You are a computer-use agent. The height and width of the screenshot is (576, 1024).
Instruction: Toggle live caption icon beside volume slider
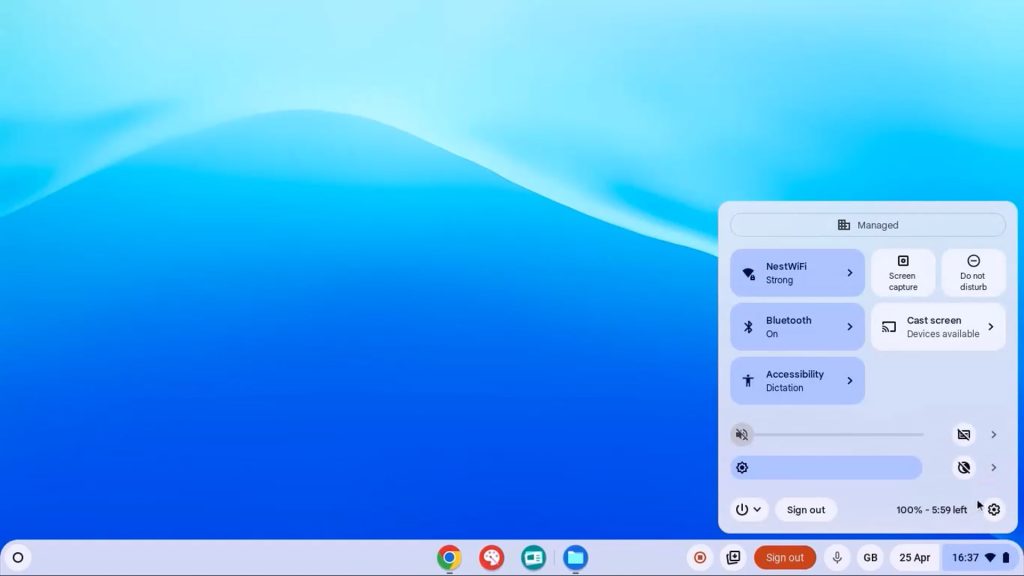point(964,435)
